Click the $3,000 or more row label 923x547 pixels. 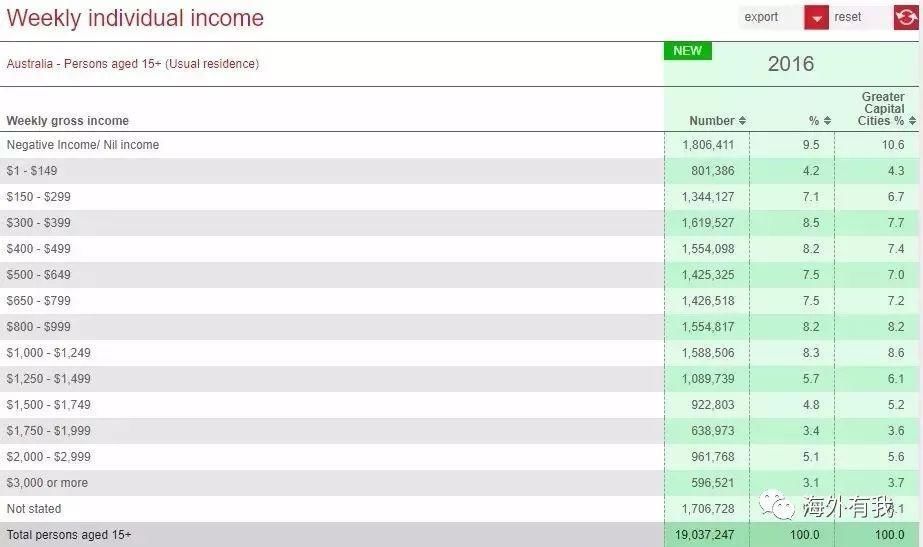(47, 483)
